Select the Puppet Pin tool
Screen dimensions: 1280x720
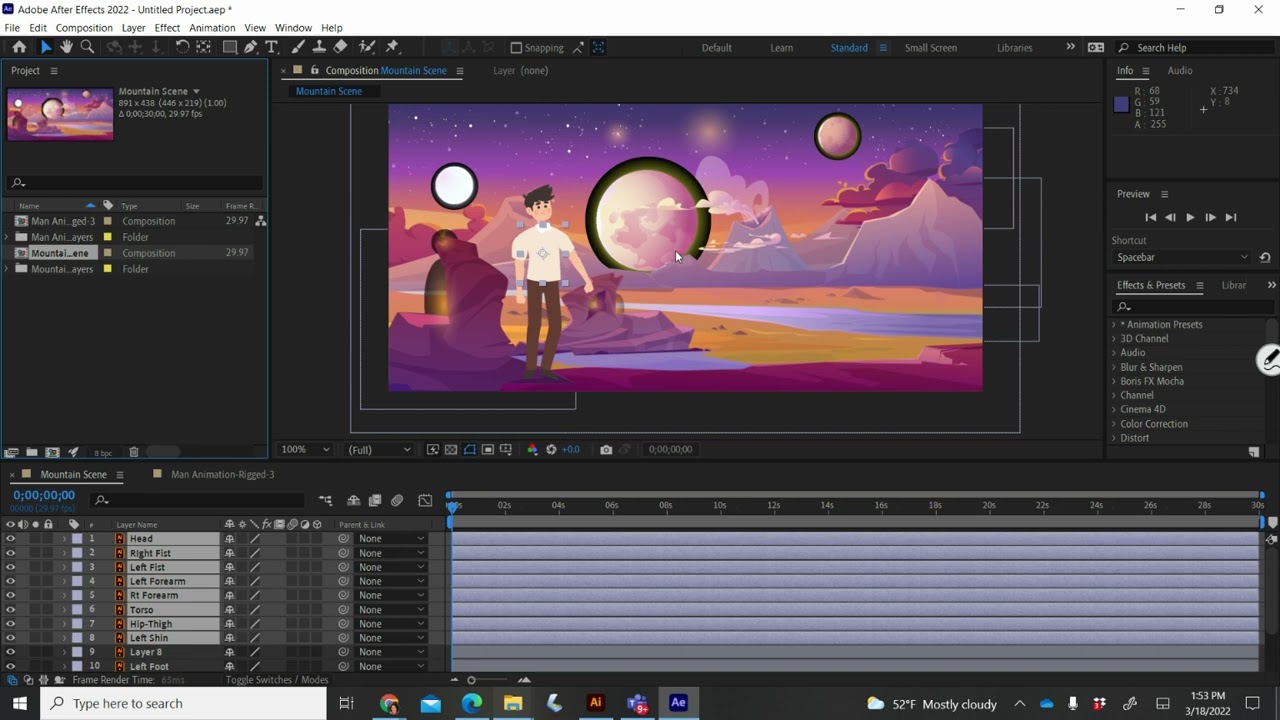[x=392, y=47]
